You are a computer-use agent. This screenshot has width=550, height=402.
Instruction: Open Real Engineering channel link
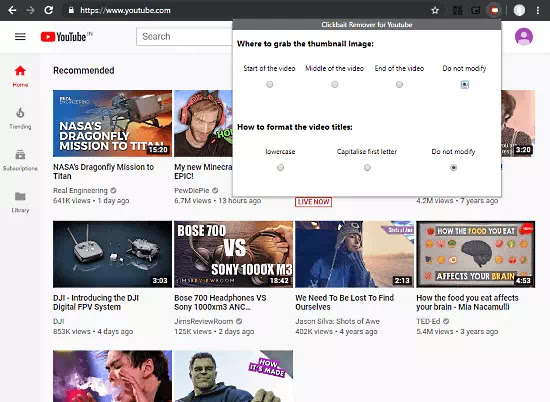point(80,190)
